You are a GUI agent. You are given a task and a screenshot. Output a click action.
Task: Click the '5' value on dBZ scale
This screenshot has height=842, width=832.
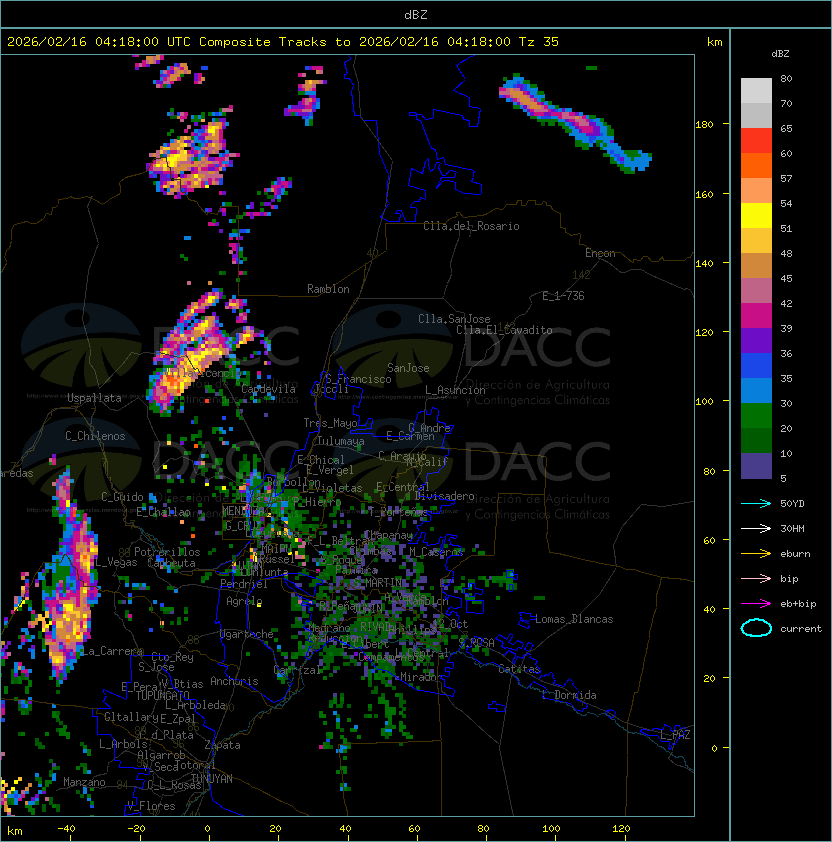coord(783,478)
